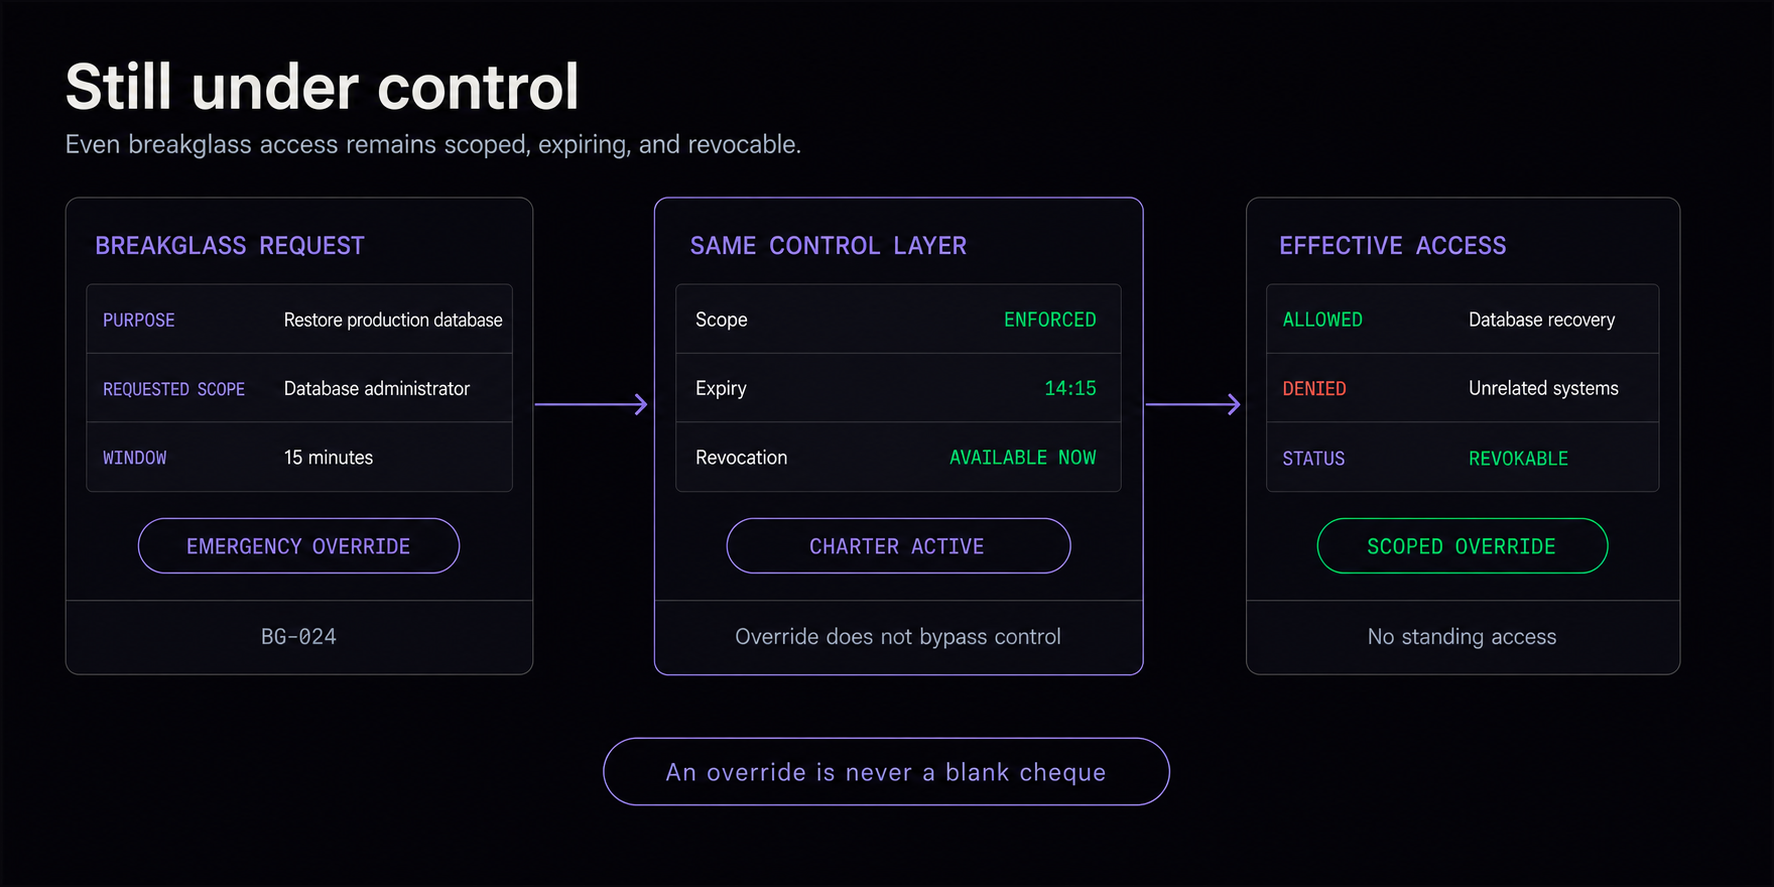This screenshot has width=1774, height=887.
Task: Click the green Scoped Override button
Action: click(1462, 546)
